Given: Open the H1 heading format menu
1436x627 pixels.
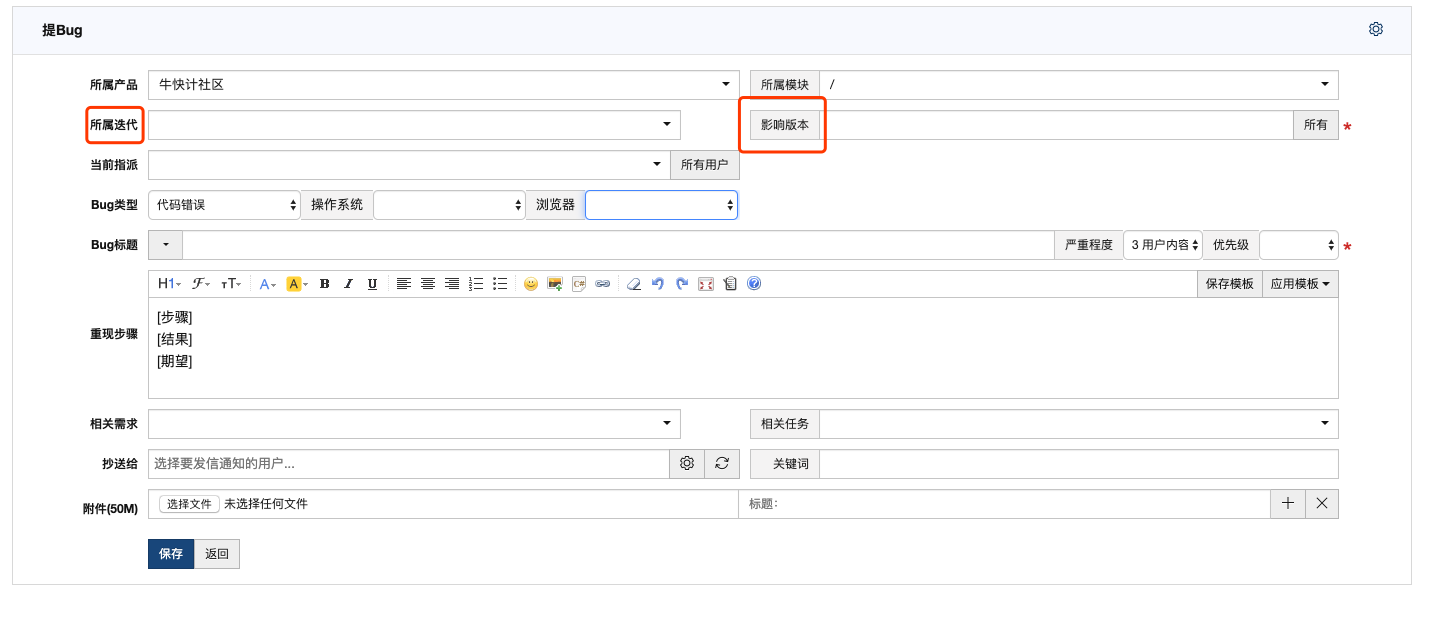Looking at the screenshot, I should (x=169, y=284).
